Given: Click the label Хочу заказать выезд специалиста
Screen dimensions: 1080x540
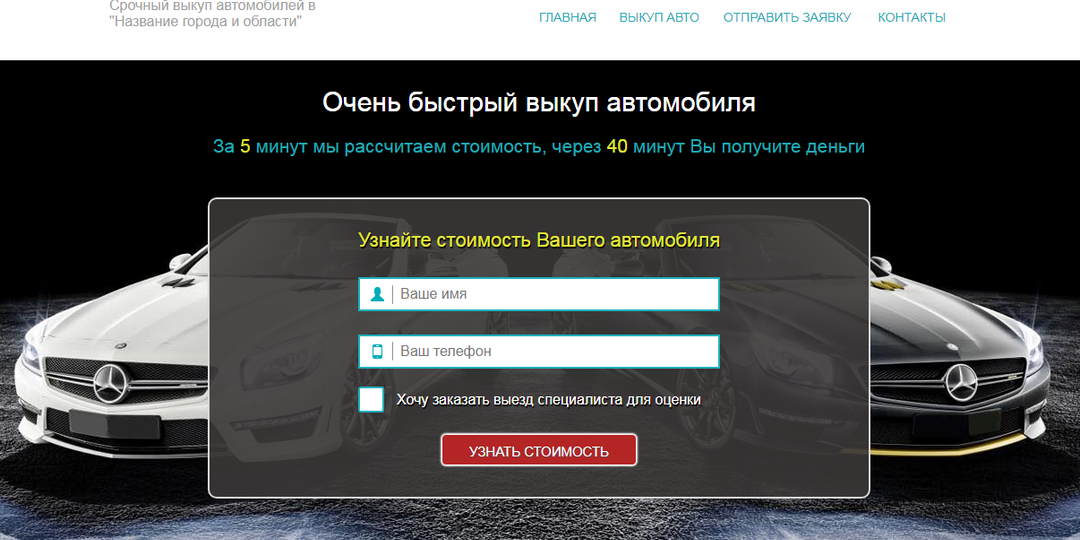Looking at the screenshot, I should pos(548,400).
